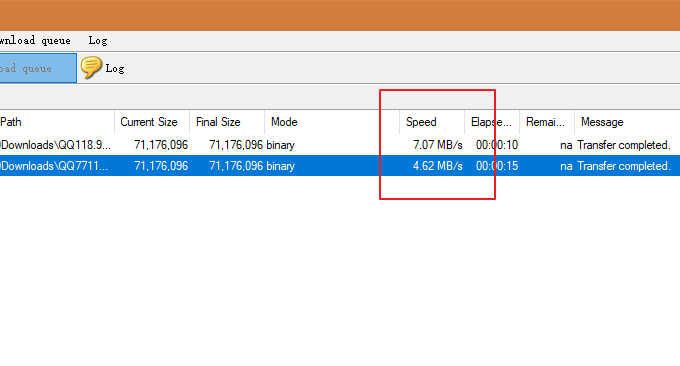Open the download queue menu item
680x366 pixels.
tap(35, 41)
